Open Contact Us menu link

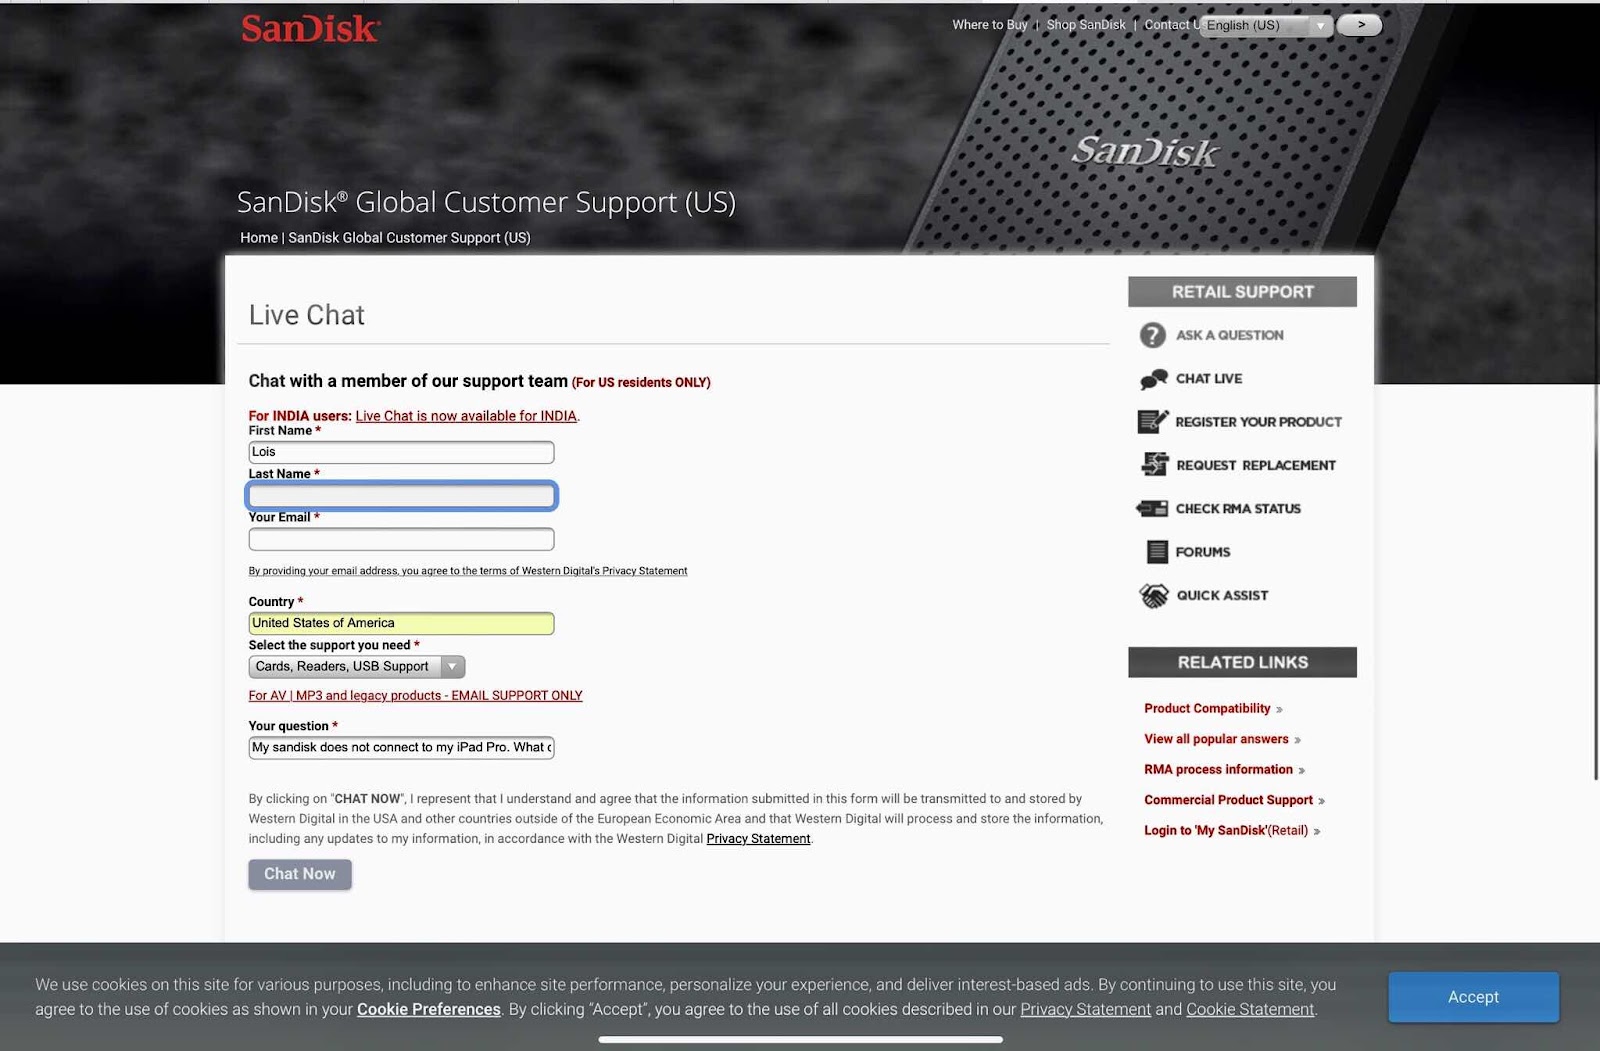pos(1172,25)
